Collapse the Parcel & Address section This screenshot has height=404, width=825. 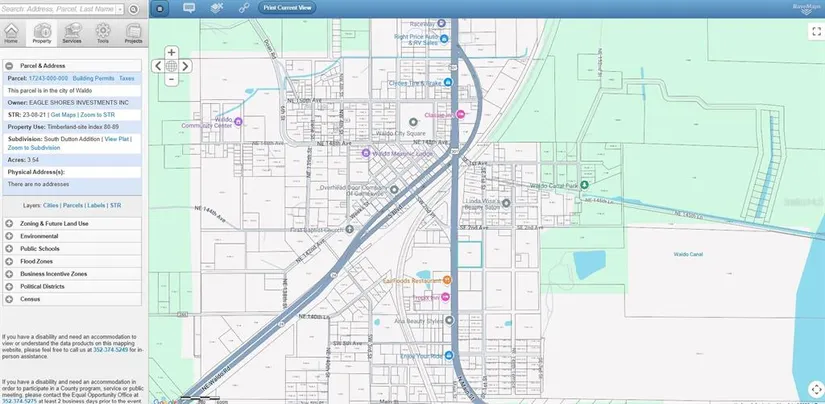point(9,65)
